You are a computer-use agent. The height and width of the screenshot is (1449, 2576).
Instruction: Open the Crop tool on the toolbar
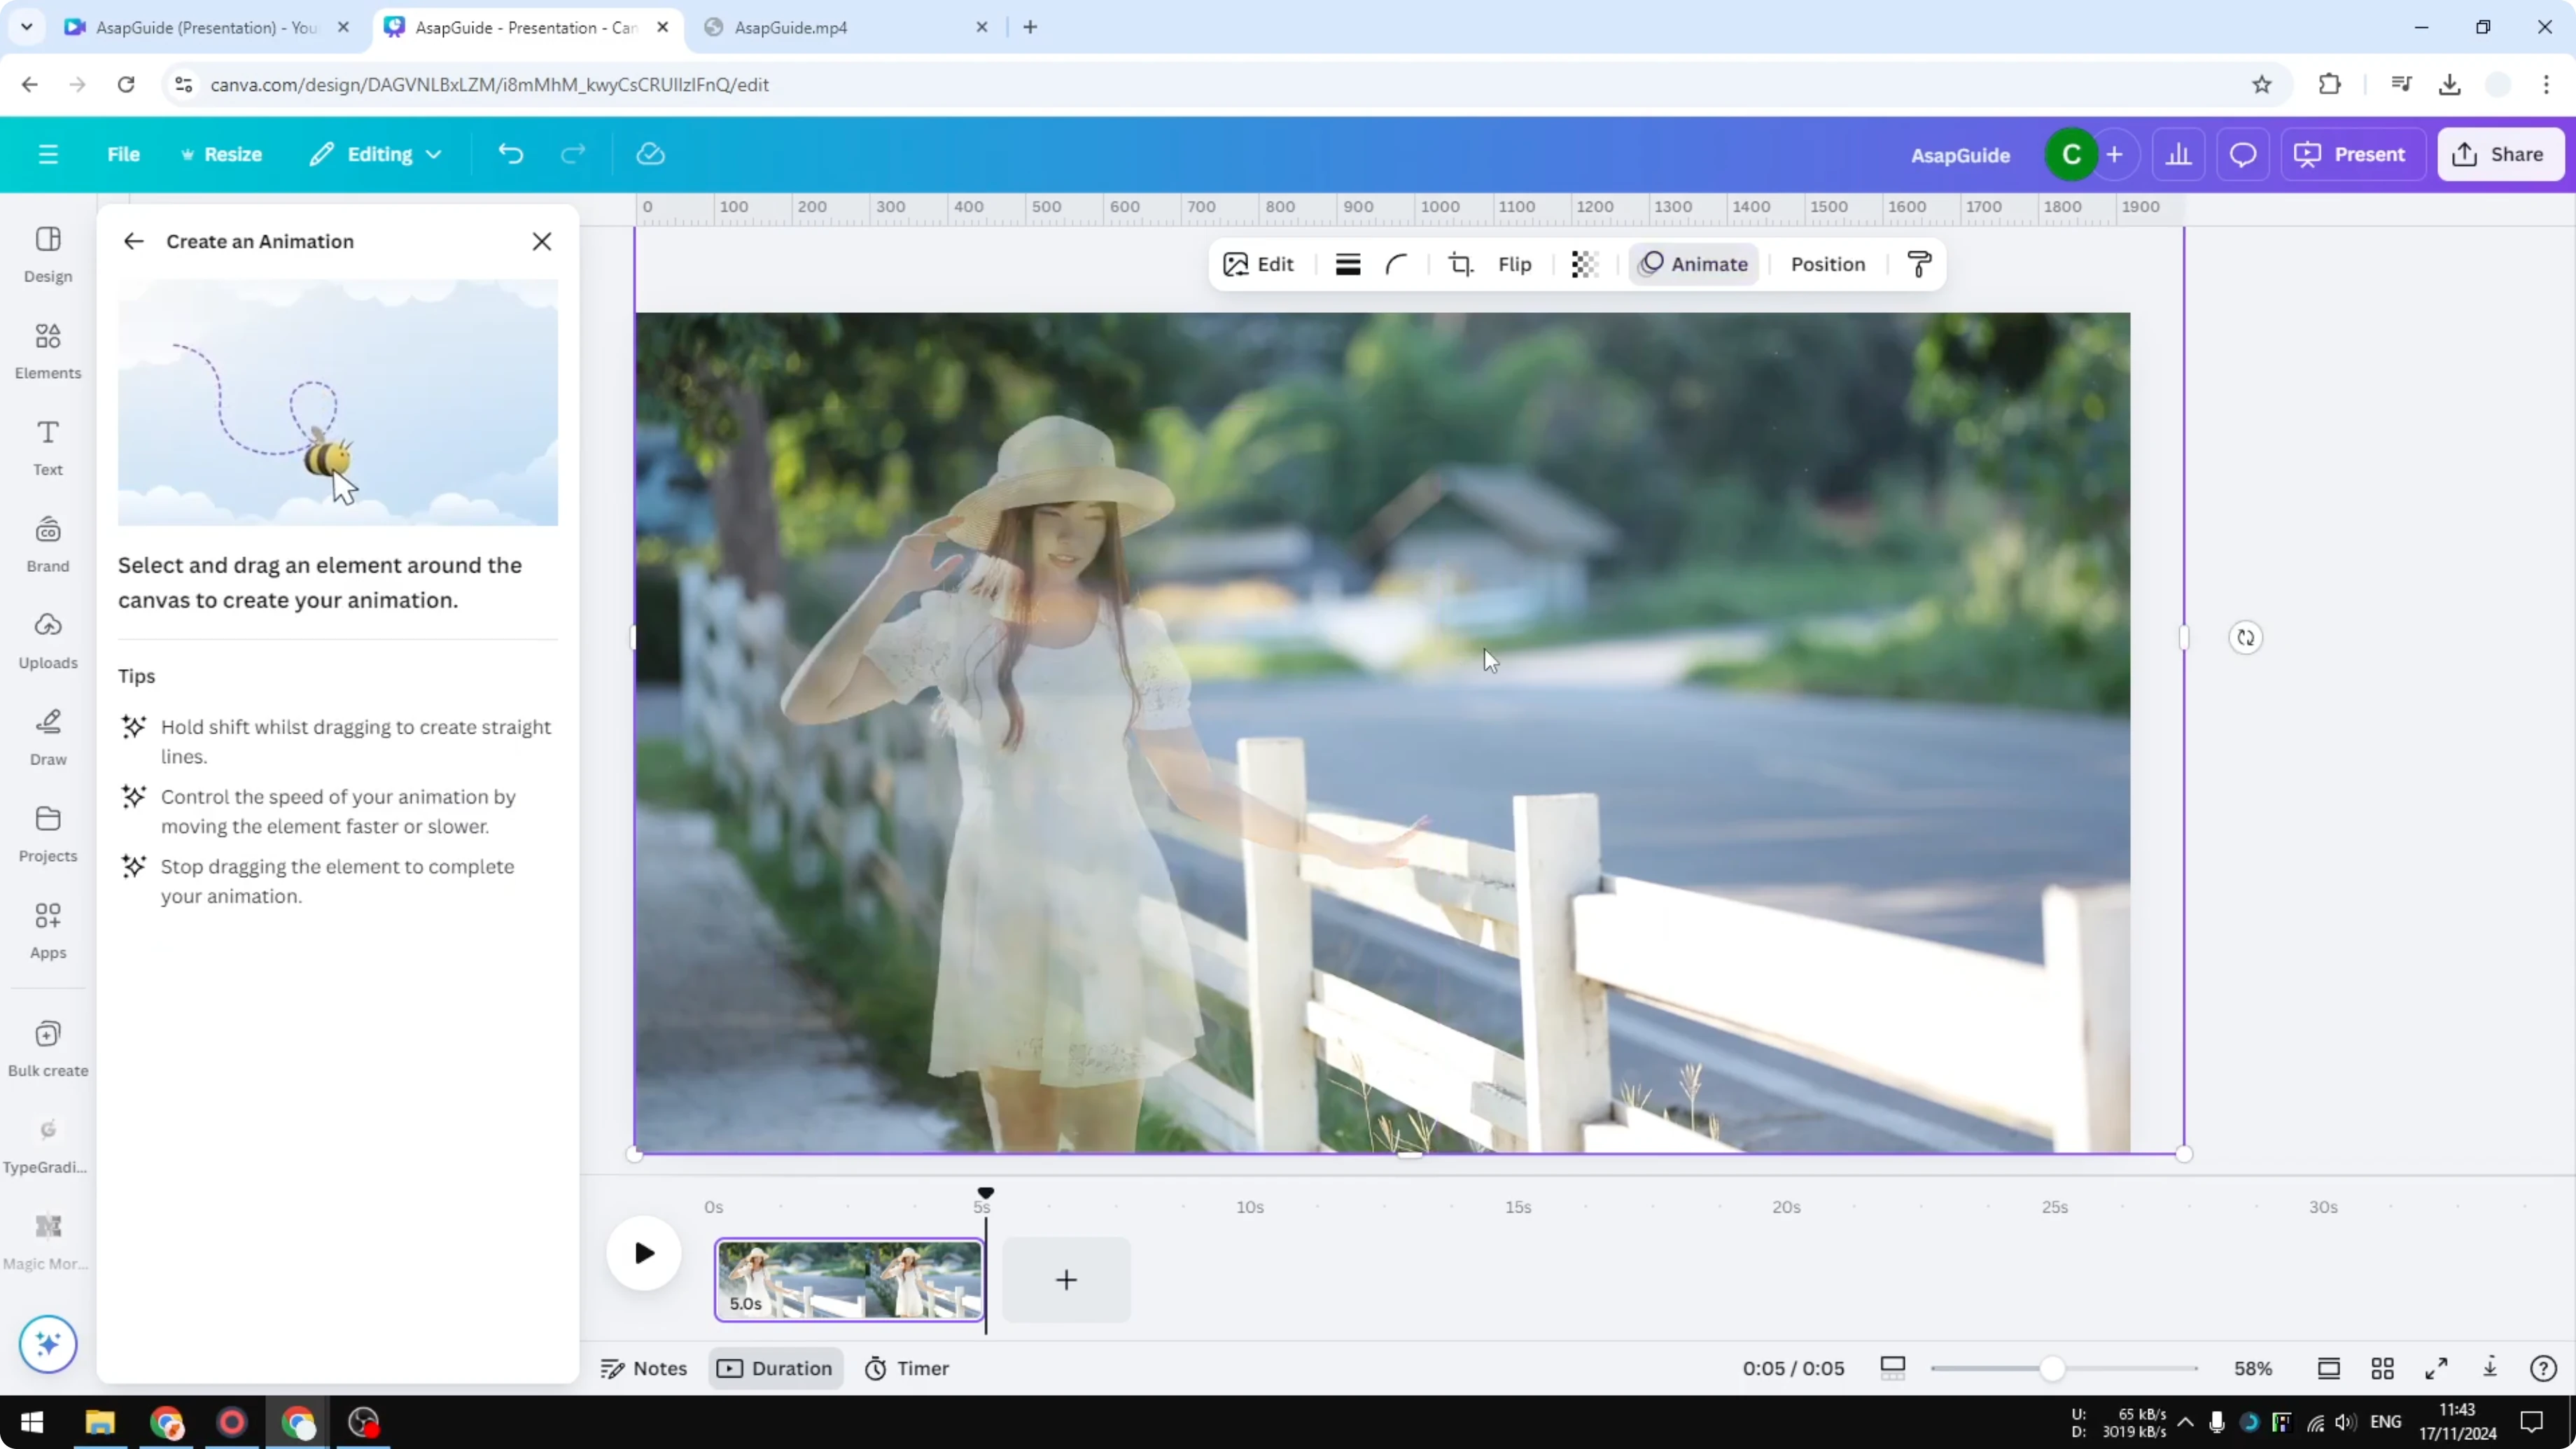click(1460, 264)
